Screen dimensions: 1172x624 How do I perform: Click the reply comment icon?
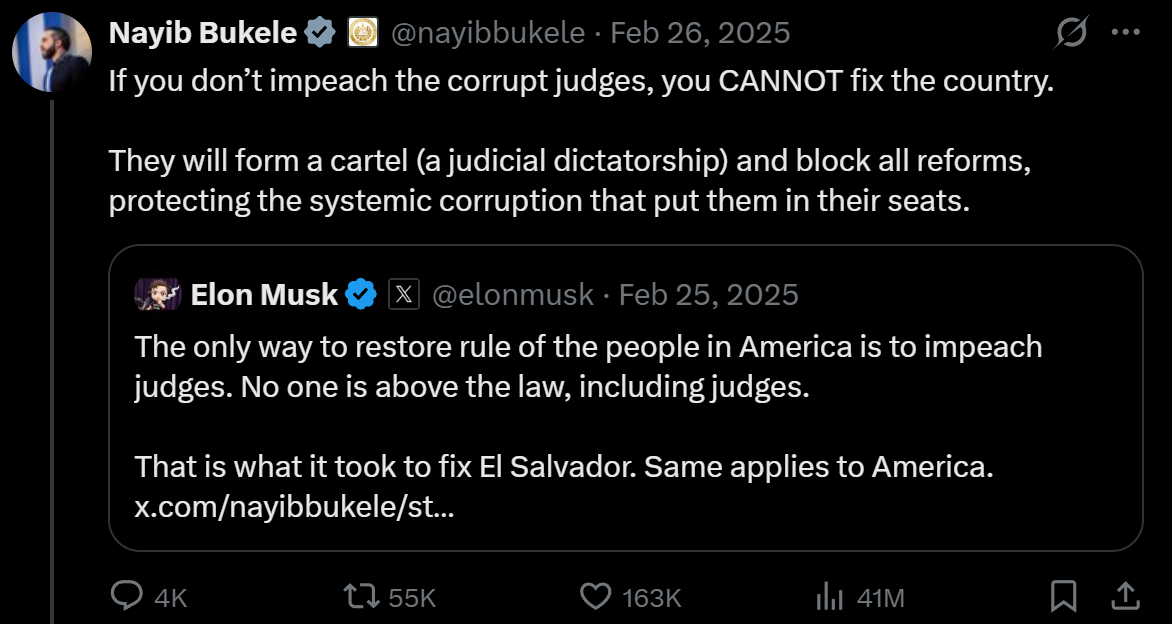[126, 597]
